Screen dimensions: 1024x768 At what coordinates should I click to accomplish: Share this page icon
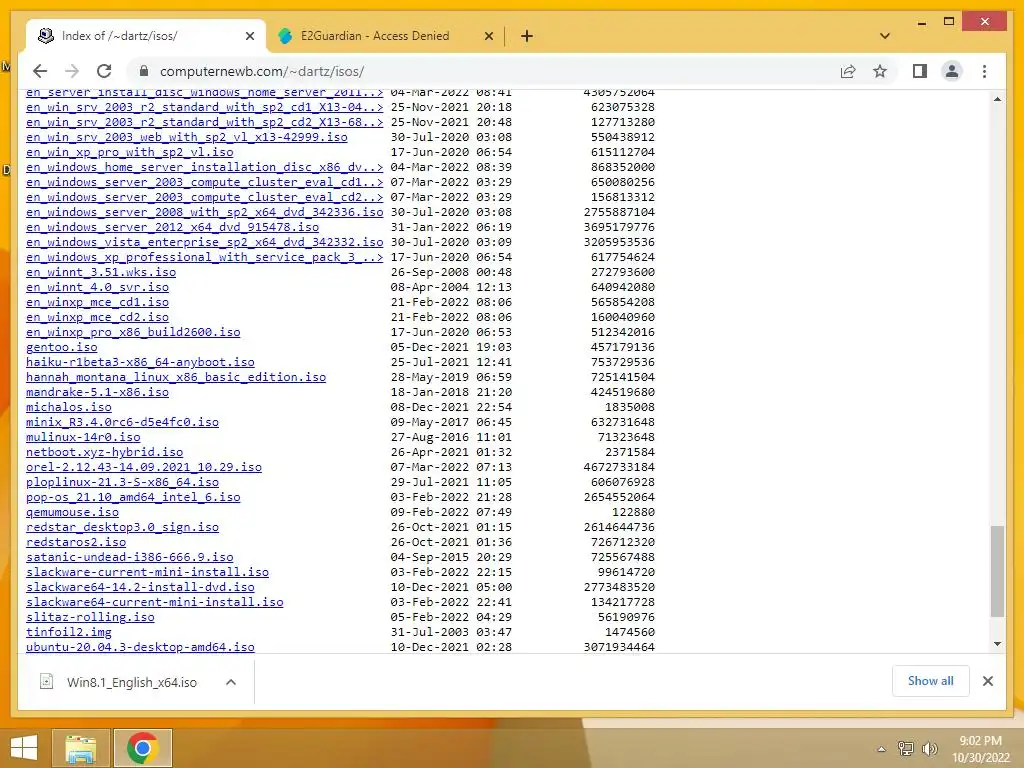tap(848, 71)
